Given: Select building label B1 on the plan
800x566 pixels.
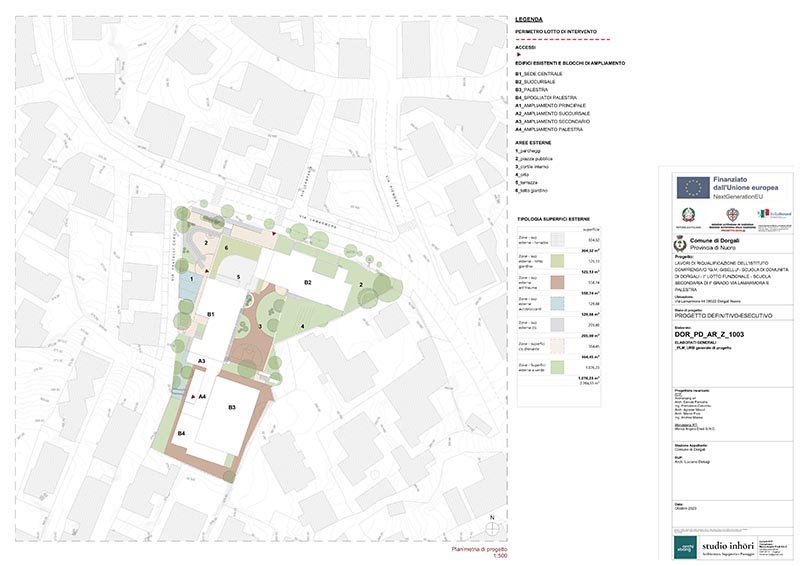Looking at the screenshot, I should [x=211, y=315].
